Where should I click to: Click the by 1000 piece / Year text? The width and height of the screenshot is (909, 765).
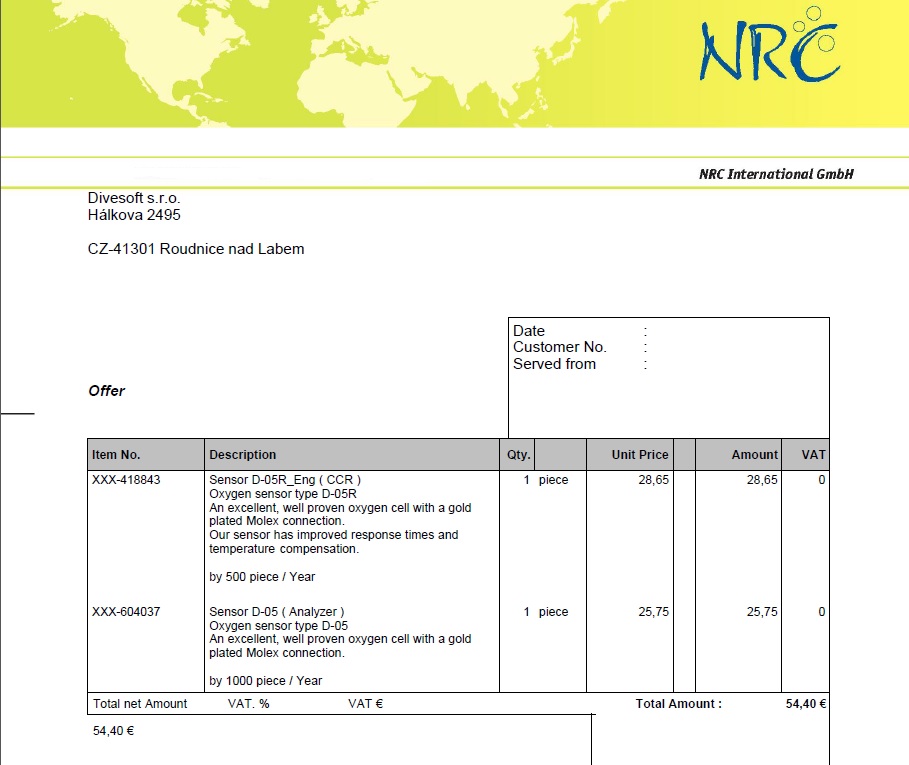pos(266,681)
